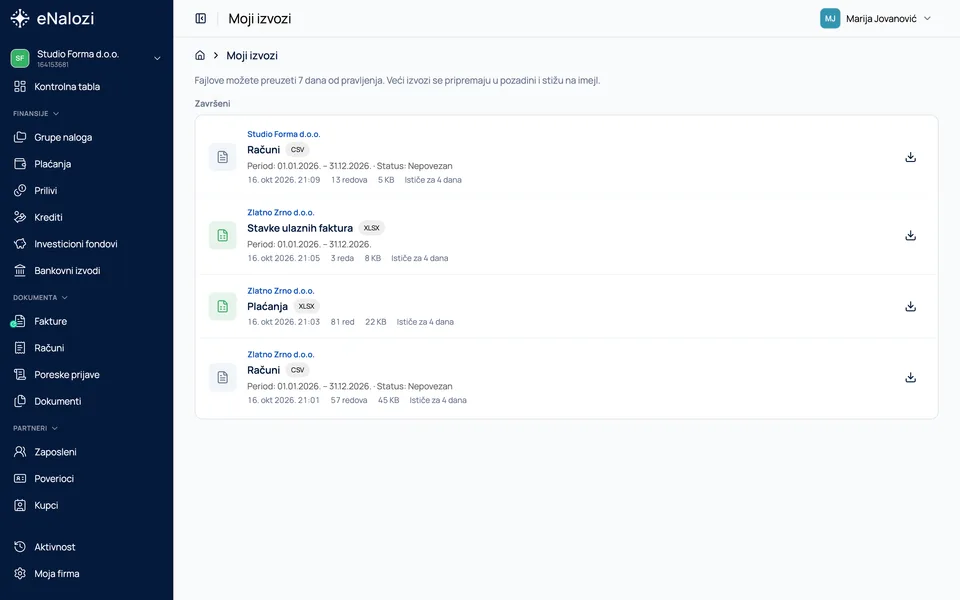Click Moji izvozi in the breadcrumb
Image resolution: width=960 pixels, height=600 pixels.
[x=252, y=56]
